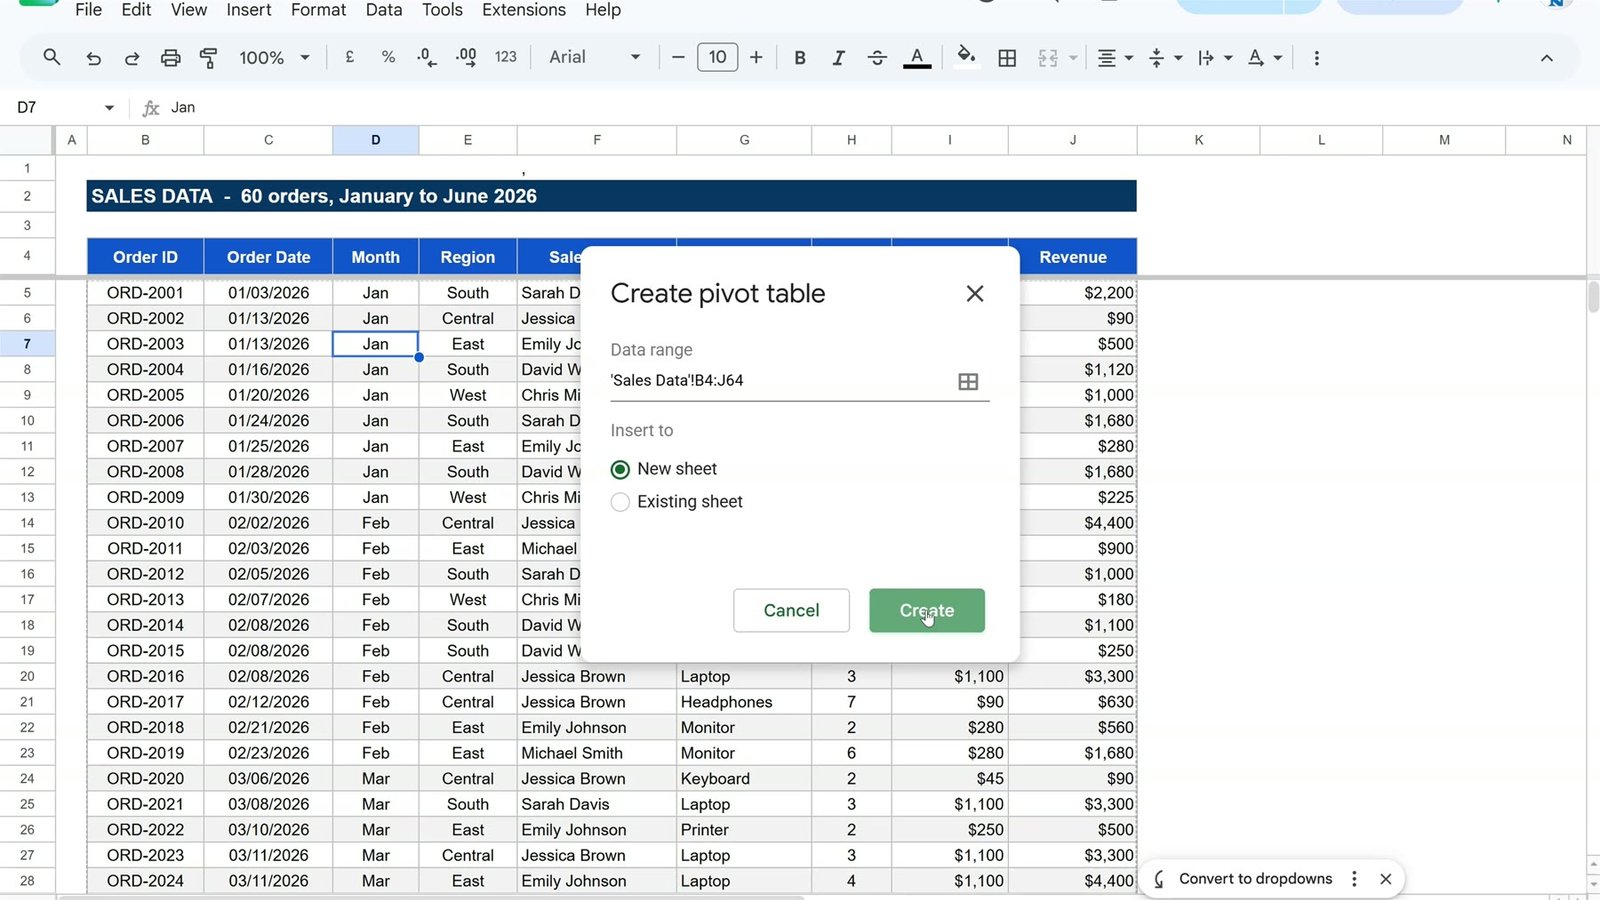Click Cancel in pivot table dialog
Image resolution: width=1600 pixels, height=900 pixels.
pyautogui.click(x=791, y=610)
